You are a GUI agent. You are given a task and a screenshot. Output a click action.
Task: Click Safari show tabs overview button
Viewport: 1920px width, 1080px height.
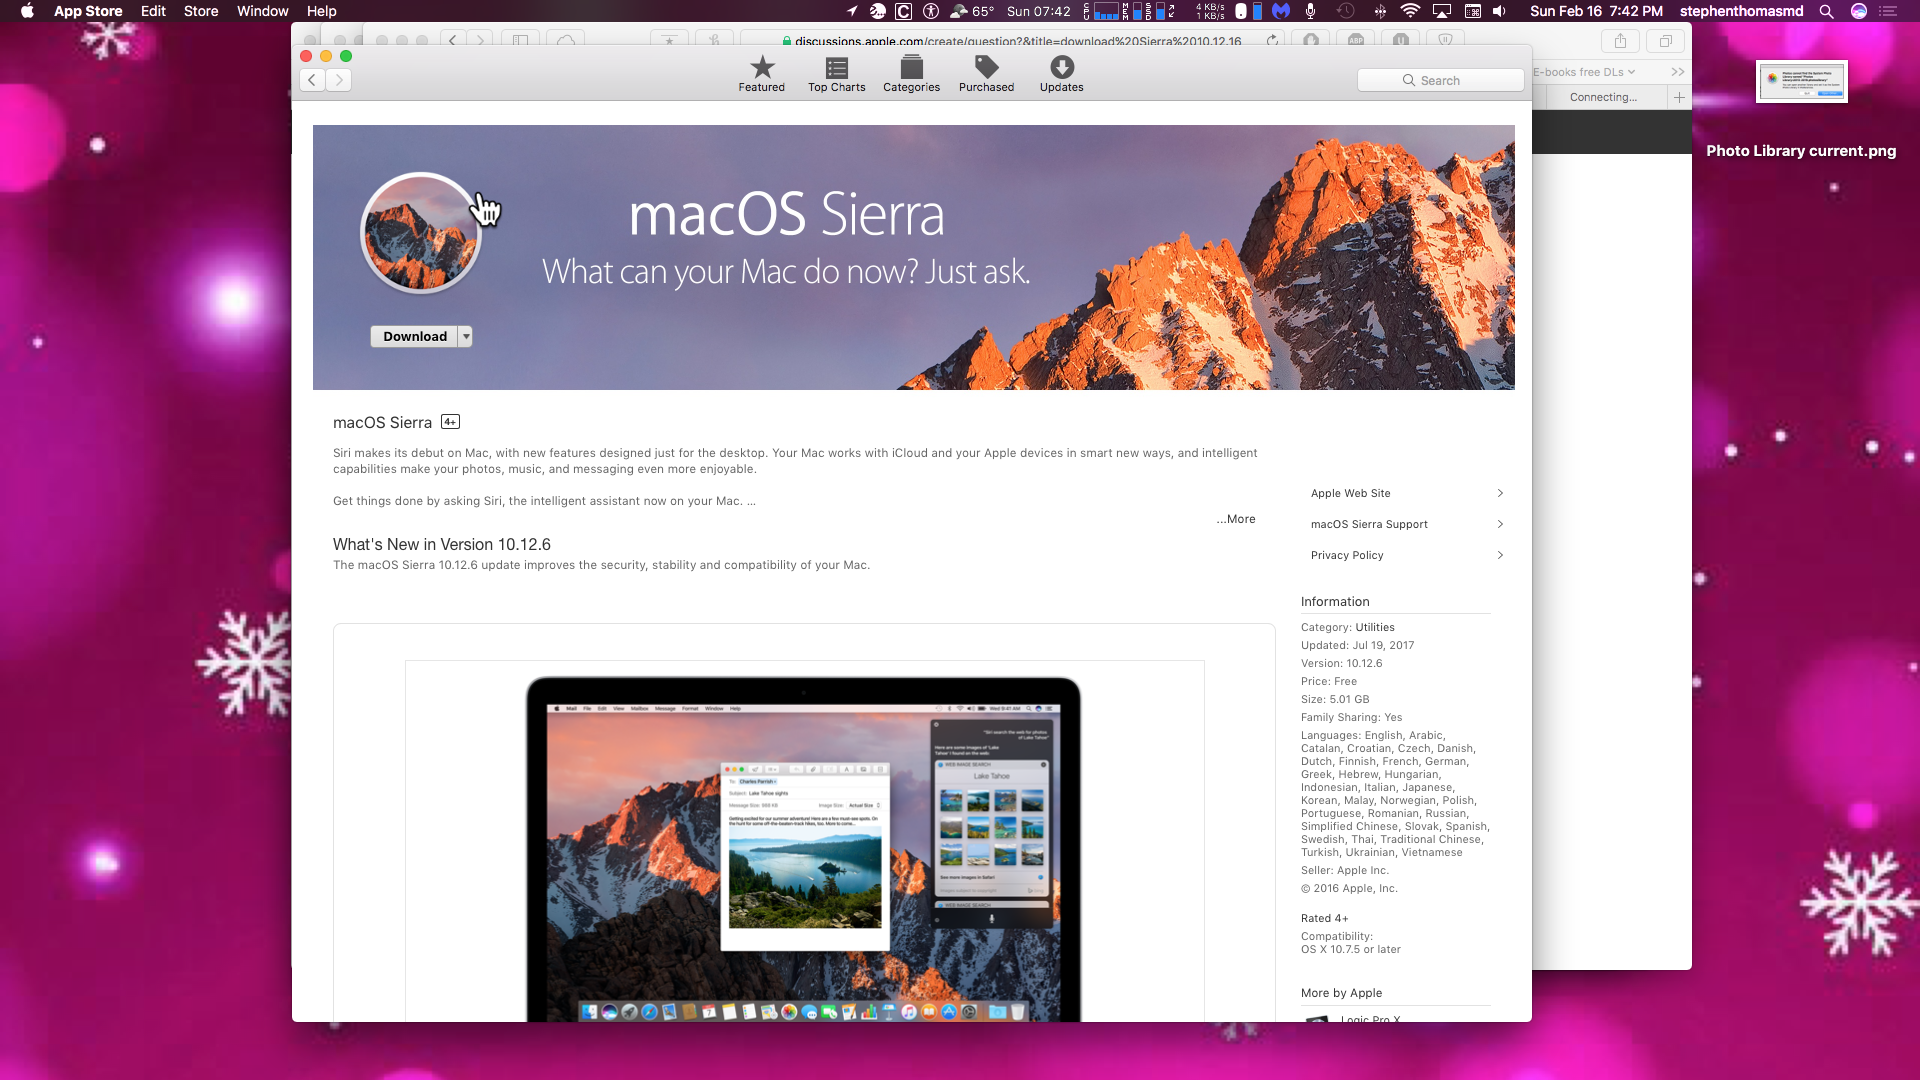(x=1666, y=41)
